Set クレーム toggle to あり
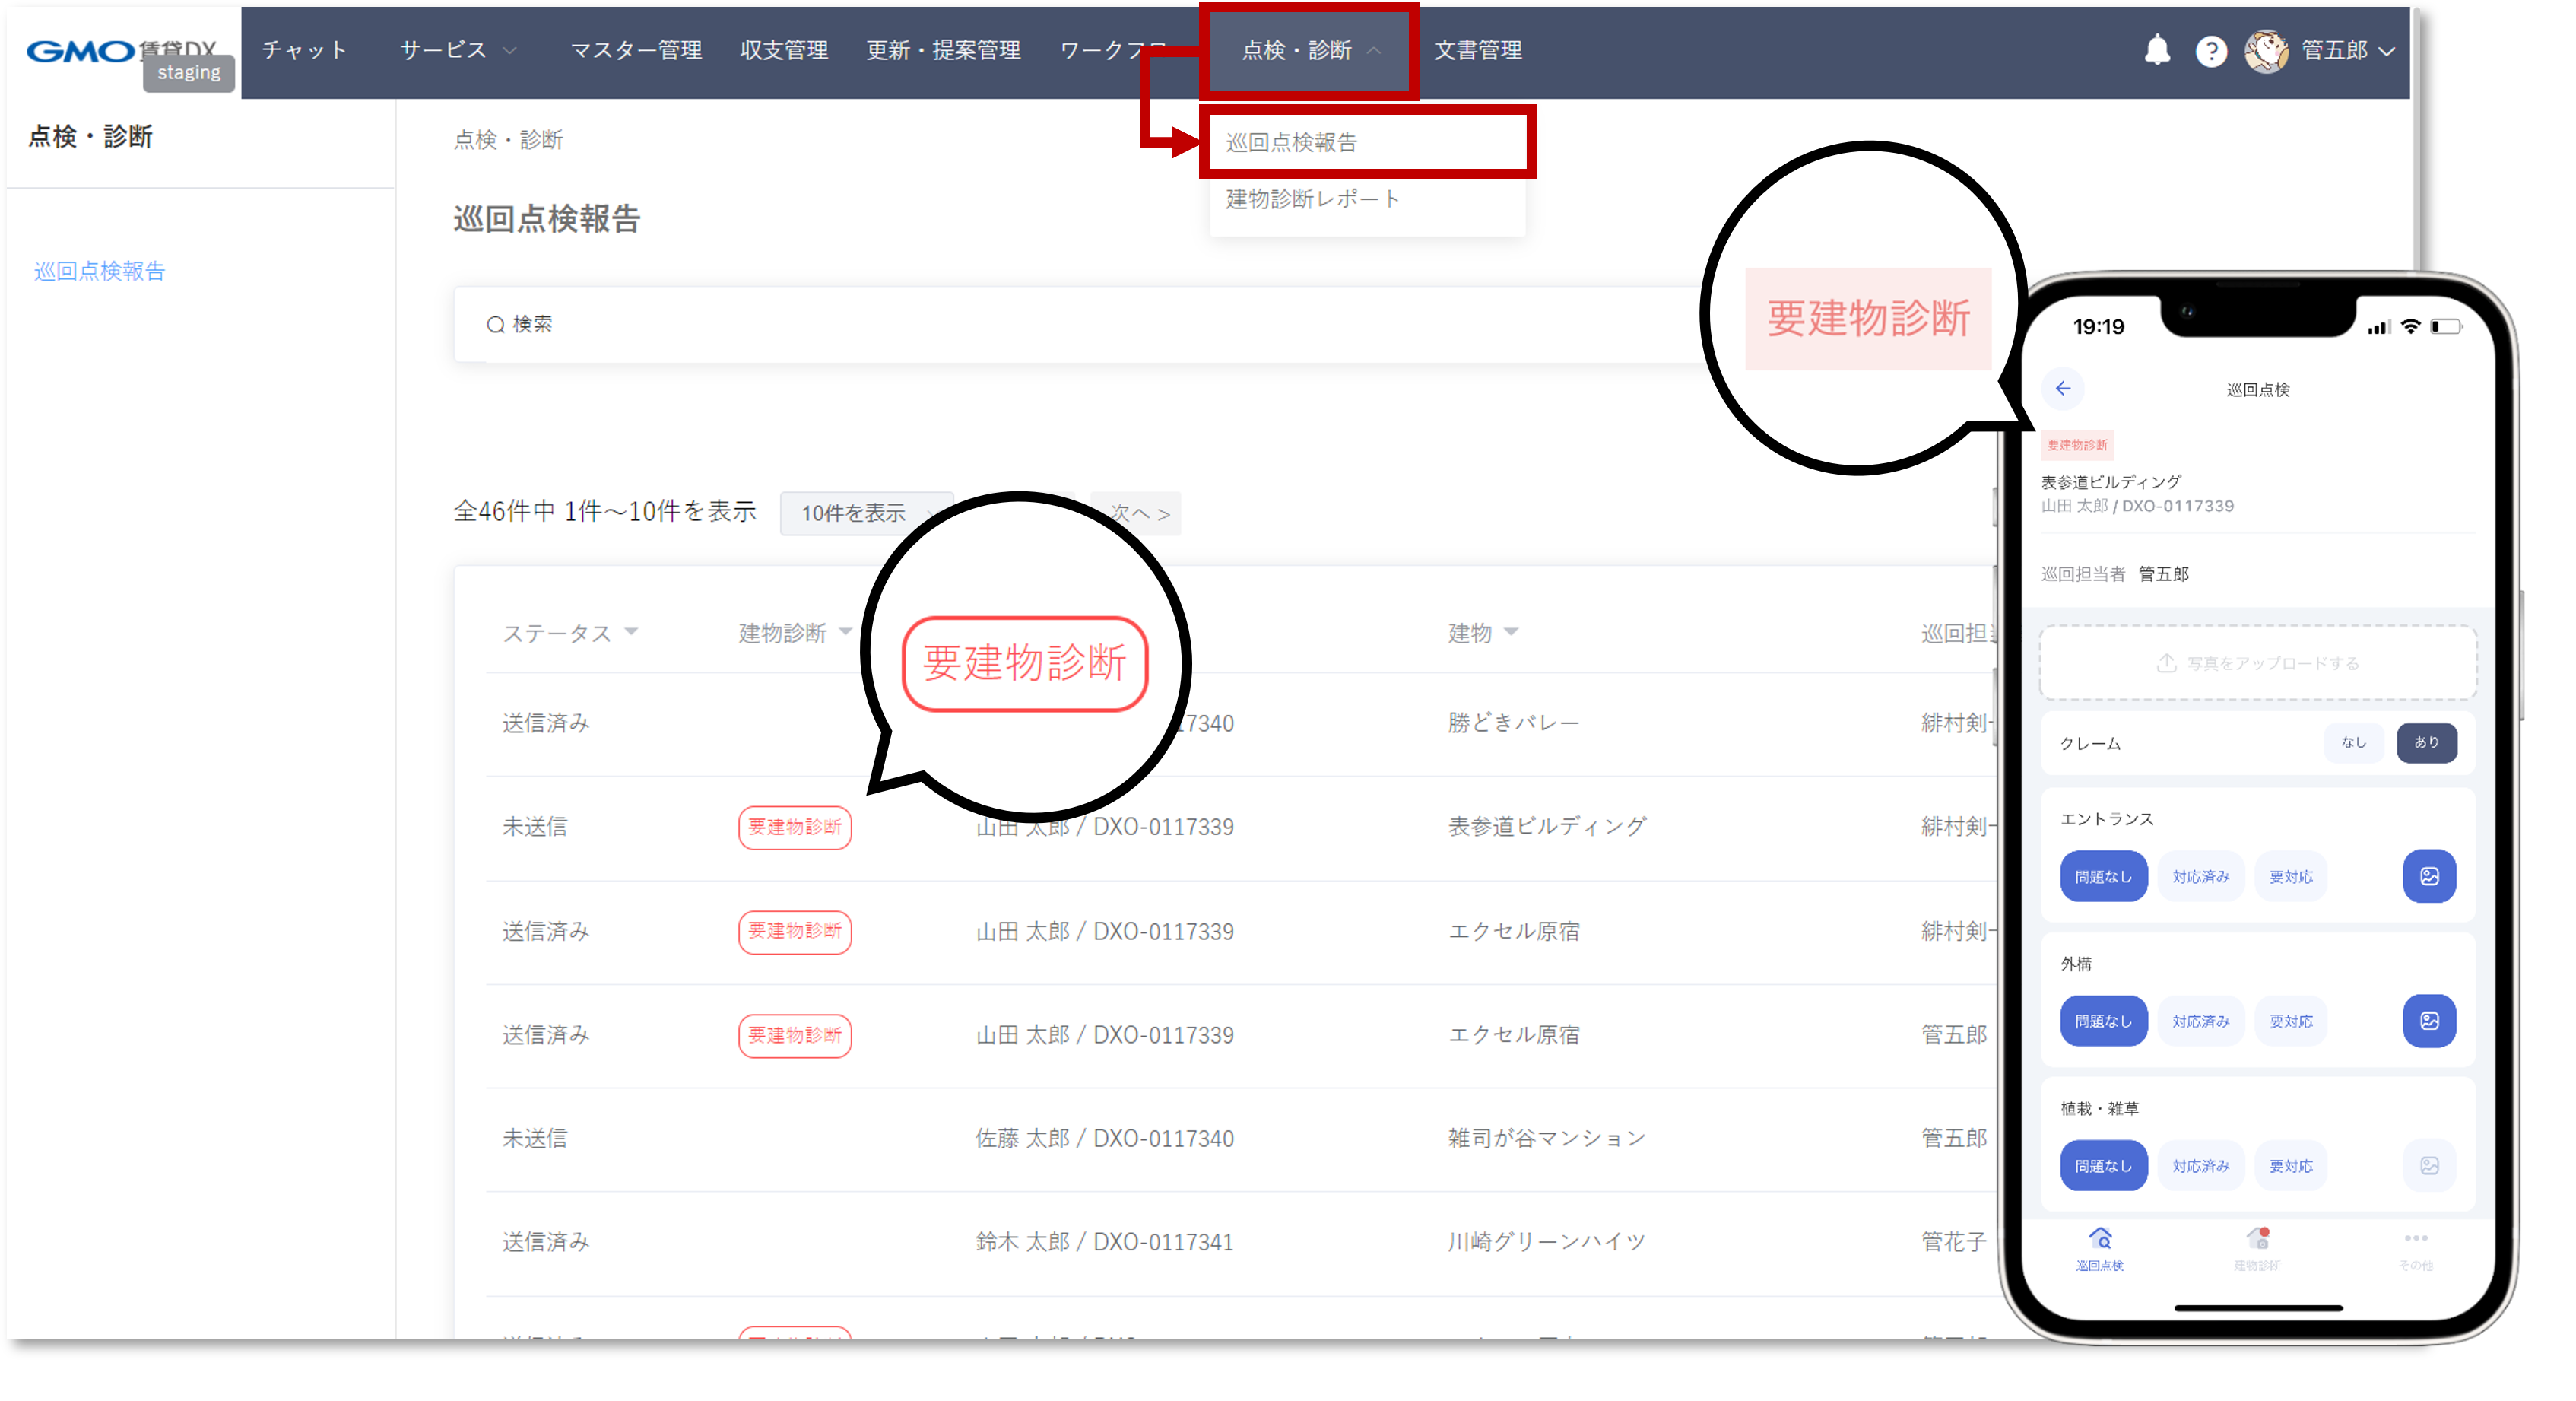 2426,742
